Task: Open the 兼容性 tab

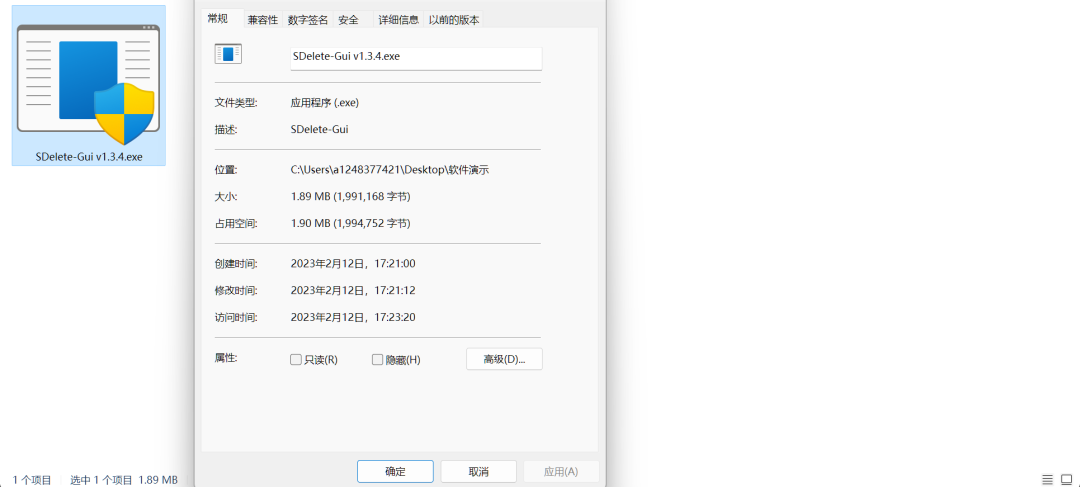Action: (263, 20)
